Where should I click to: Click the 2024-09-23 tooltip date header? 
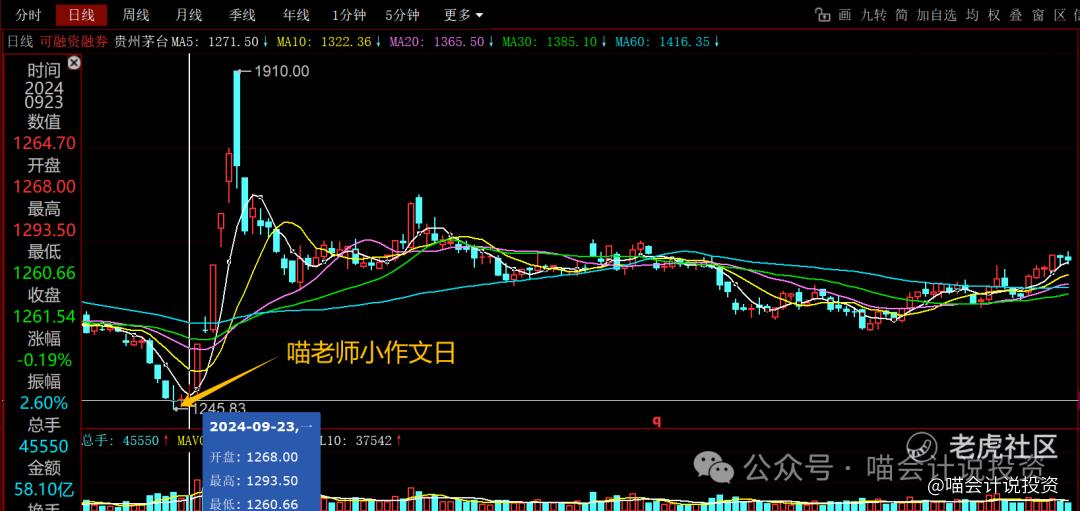(261, 427)
